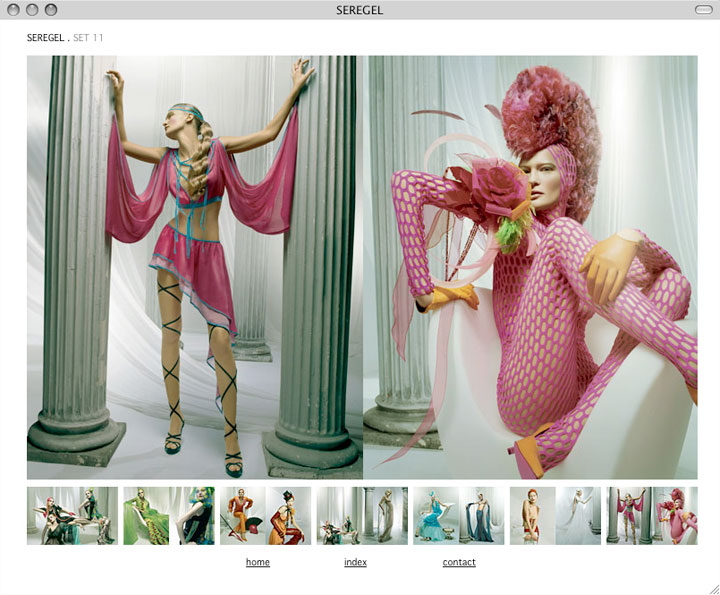Zoom the SEREGEL window
This screenshot has width=720, height=595.
pos(51,10)
